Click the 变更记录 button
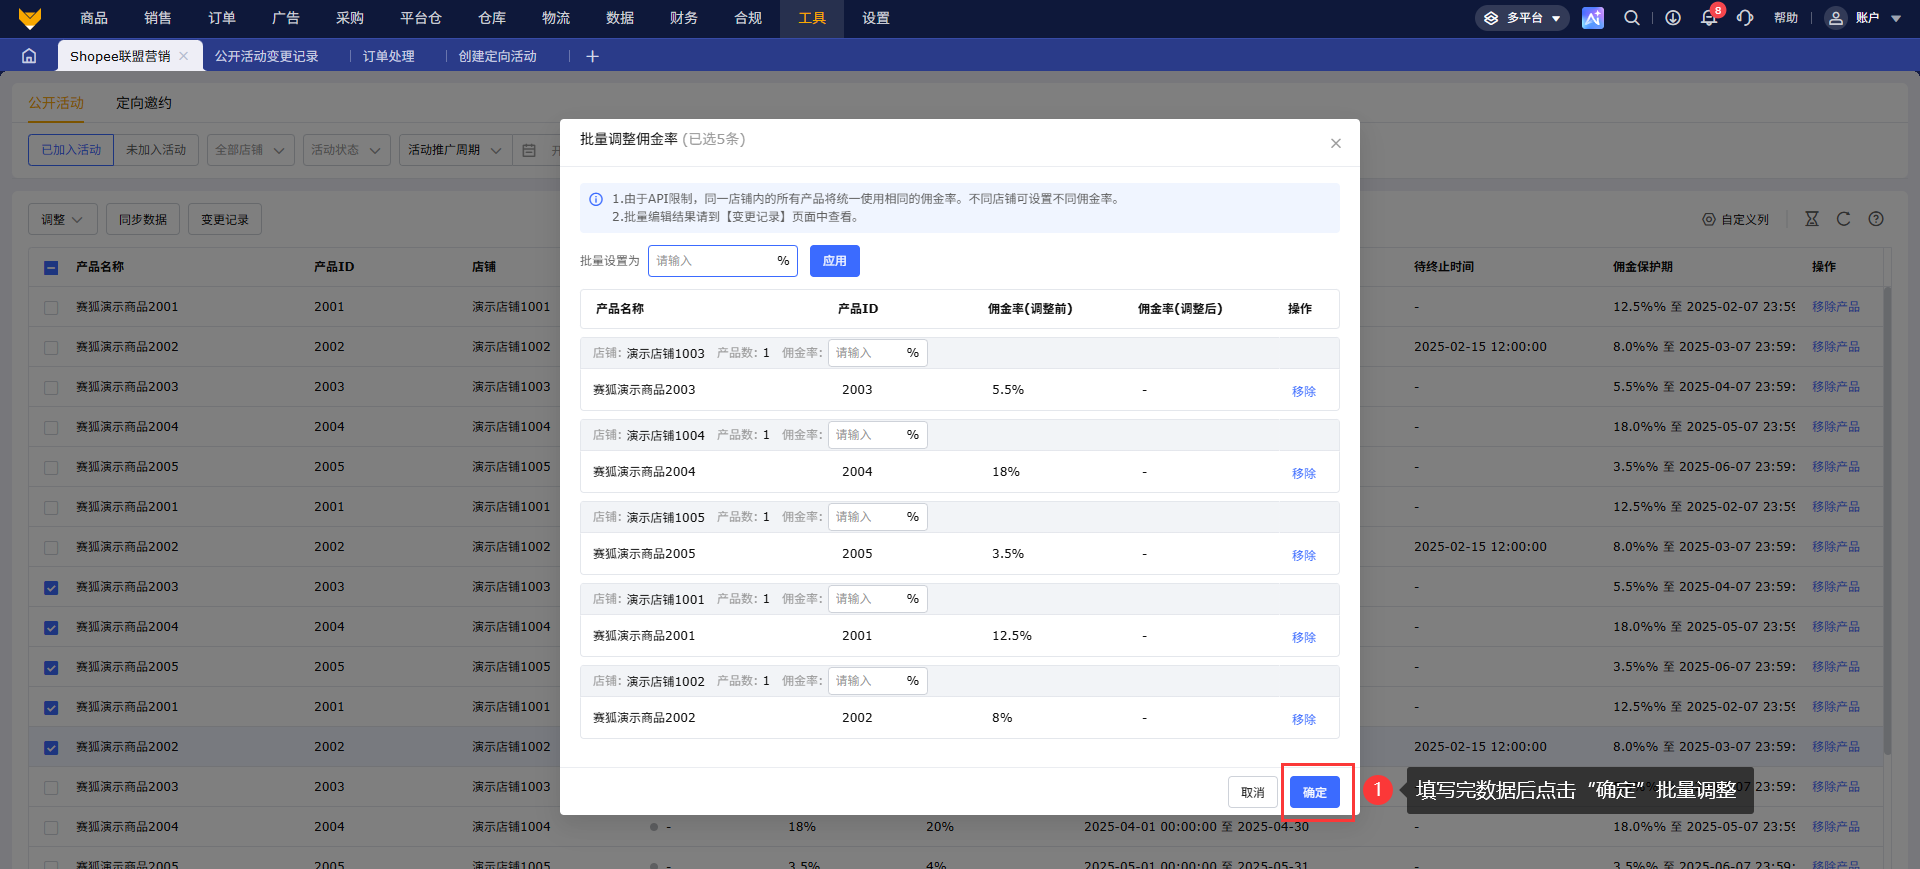This screenshot has width=1920, height=869. tap(225, 219)
